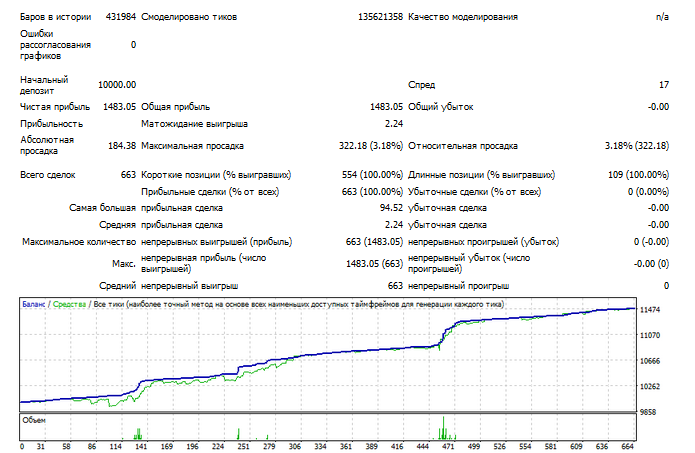Click 'непрерывных проигрышей (убыток)' label

(x=483, y=242)
